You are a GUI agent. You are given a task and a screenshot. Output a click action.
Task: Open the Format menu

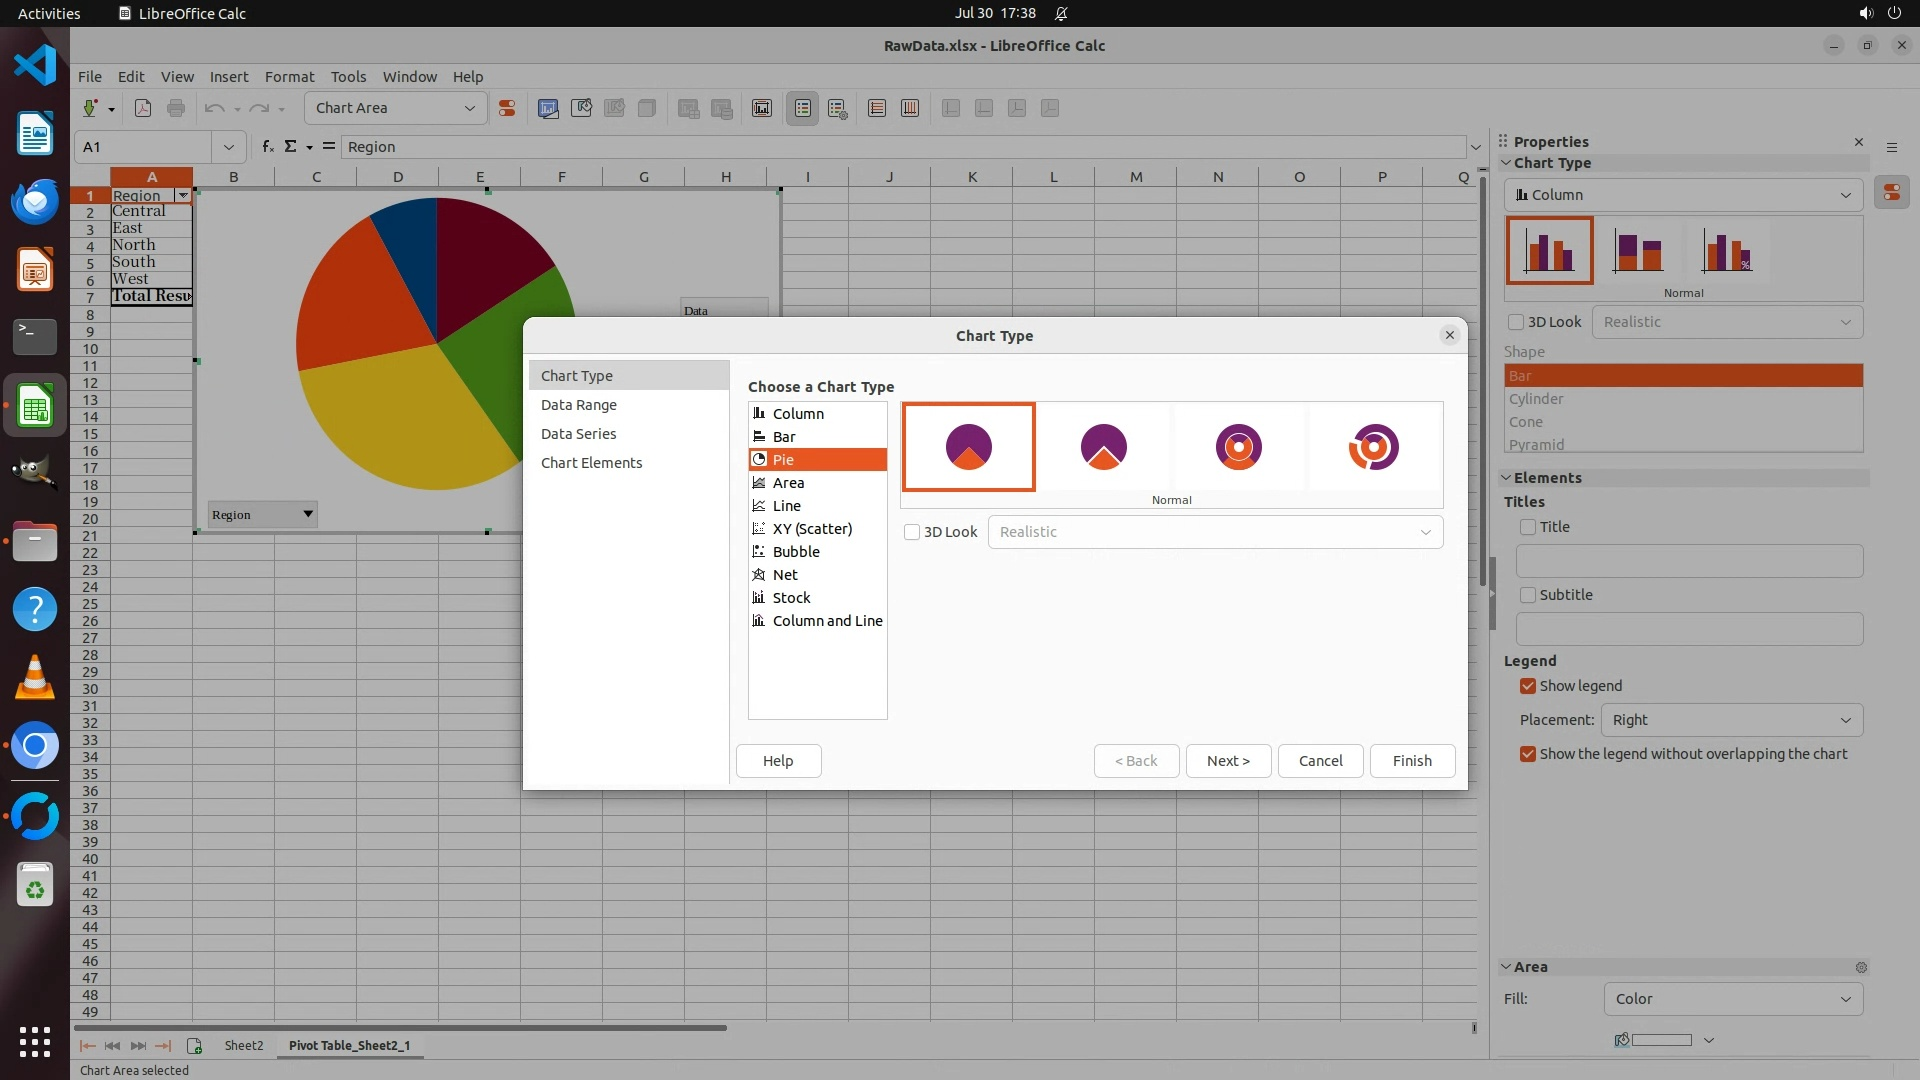(289, 76)
